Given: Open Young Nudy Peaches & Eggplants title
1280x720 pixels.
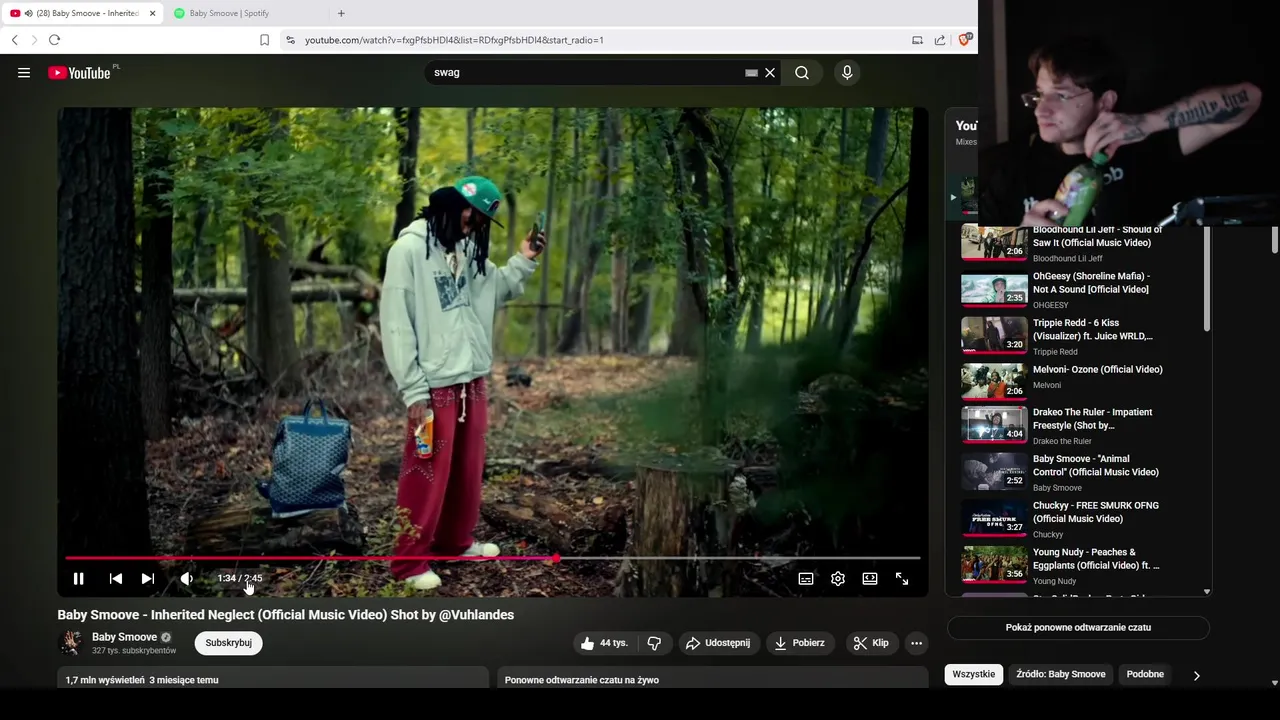Looking at the screenshot, I should [x=1096, y=559].
